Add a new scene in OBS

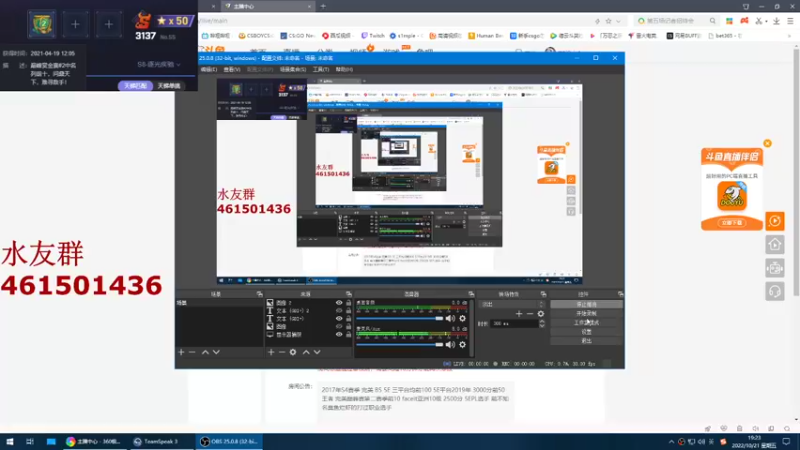181,352
